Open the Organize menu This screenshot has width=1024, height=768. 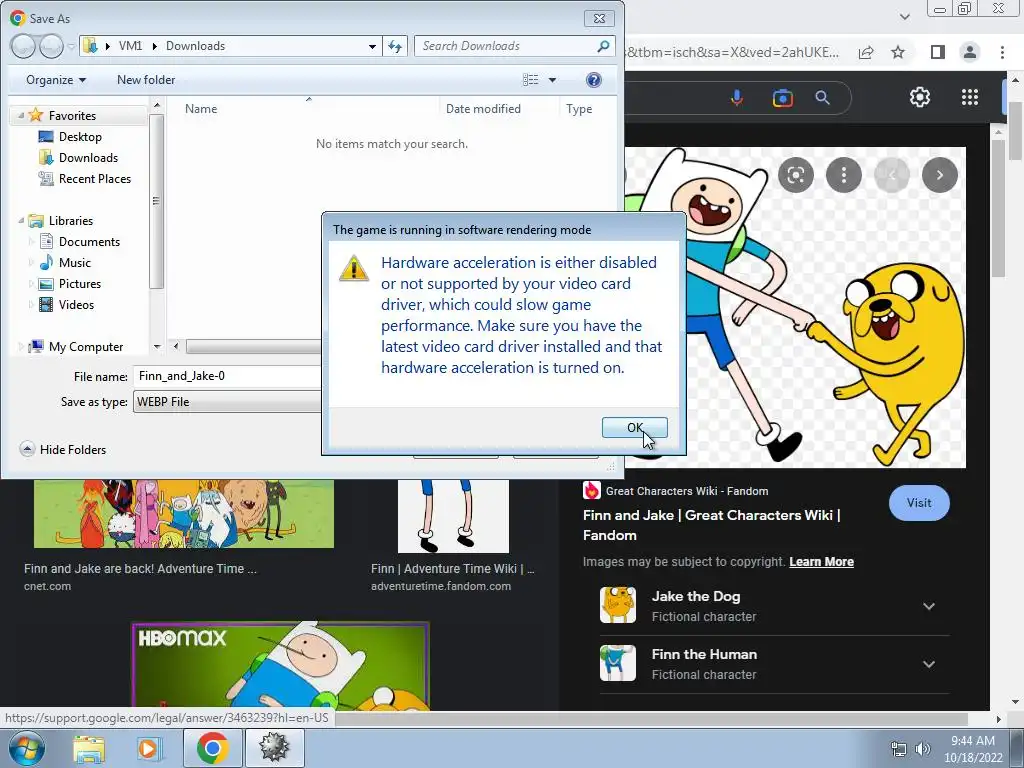(x=56, y=80)
